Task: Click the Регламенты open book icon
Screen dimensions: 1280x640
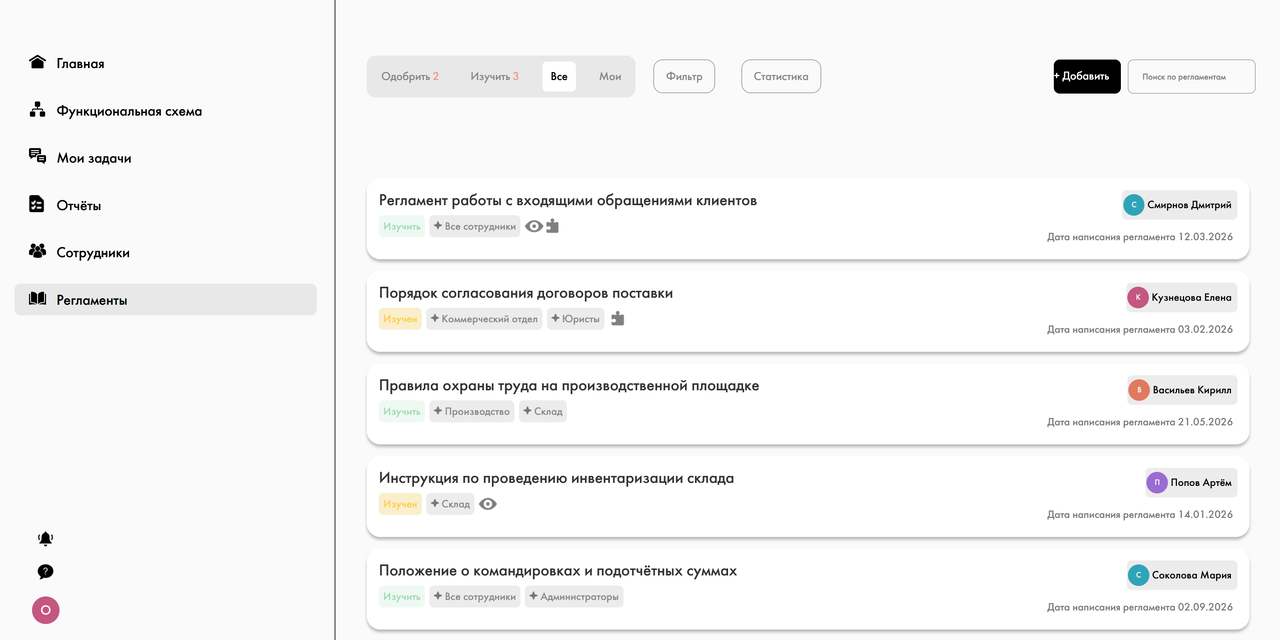Action: click(x=38, y=299)
